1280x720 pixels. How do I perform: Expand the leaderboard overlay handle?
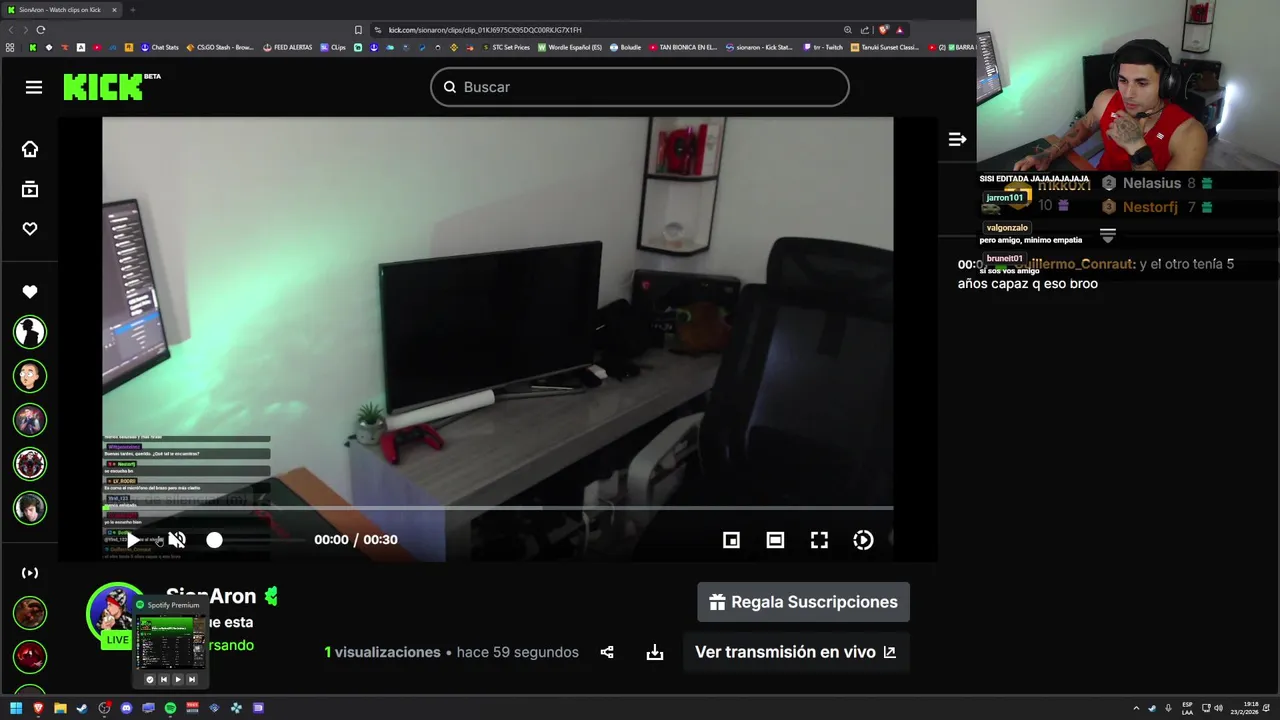point(1107,235)
